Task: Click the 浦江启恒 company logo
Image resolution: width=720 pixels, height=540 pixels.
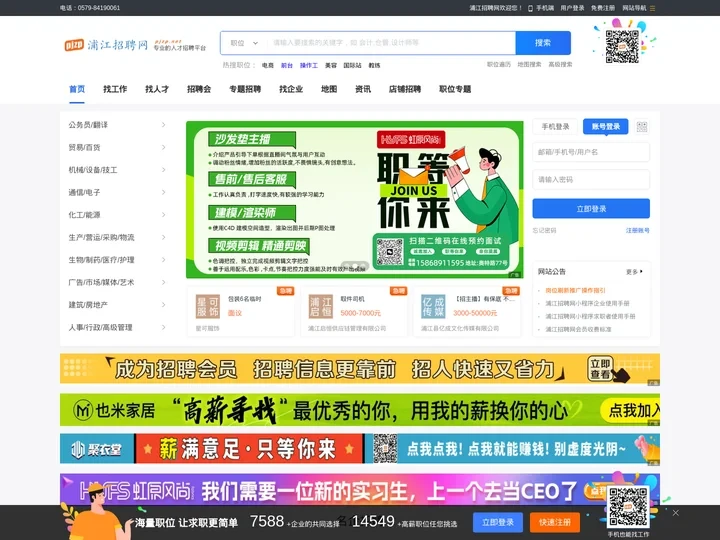Action: pyautogui.click(x=321, y=307)
